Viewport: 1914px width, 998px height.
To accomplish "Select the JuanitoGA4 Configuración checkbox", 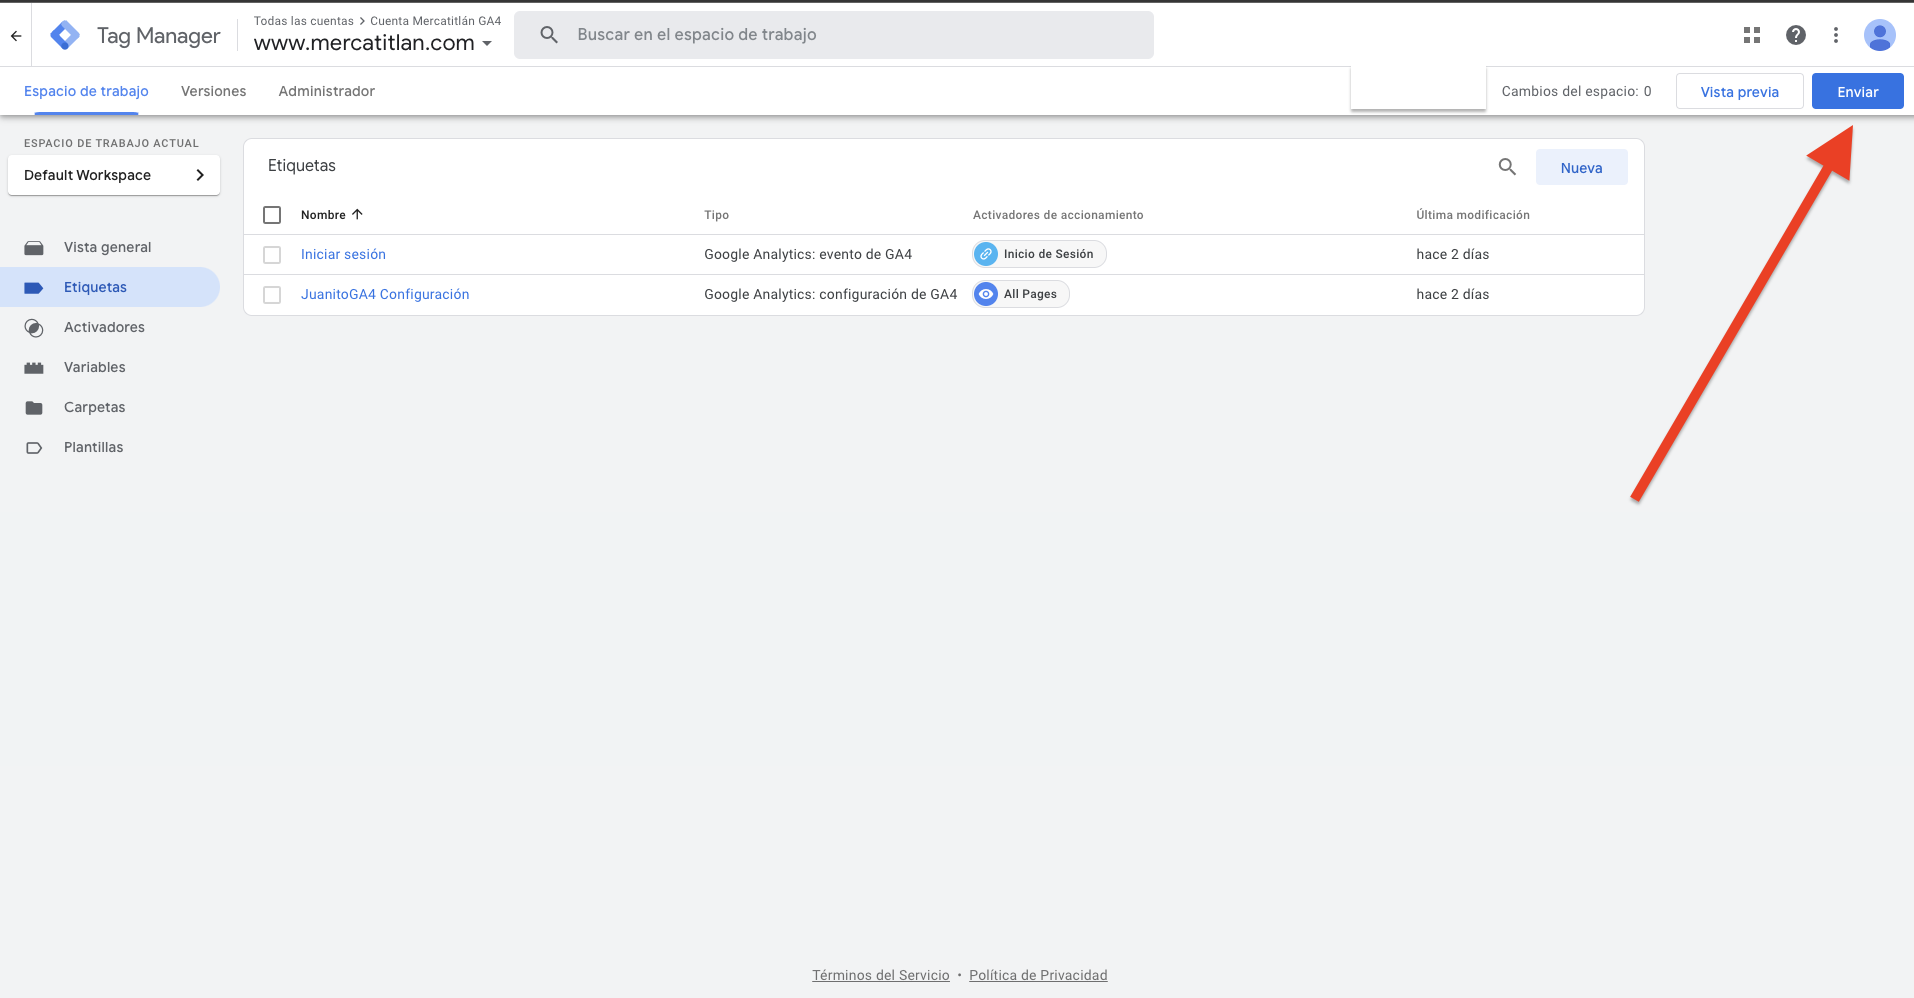I will [271, 294].
